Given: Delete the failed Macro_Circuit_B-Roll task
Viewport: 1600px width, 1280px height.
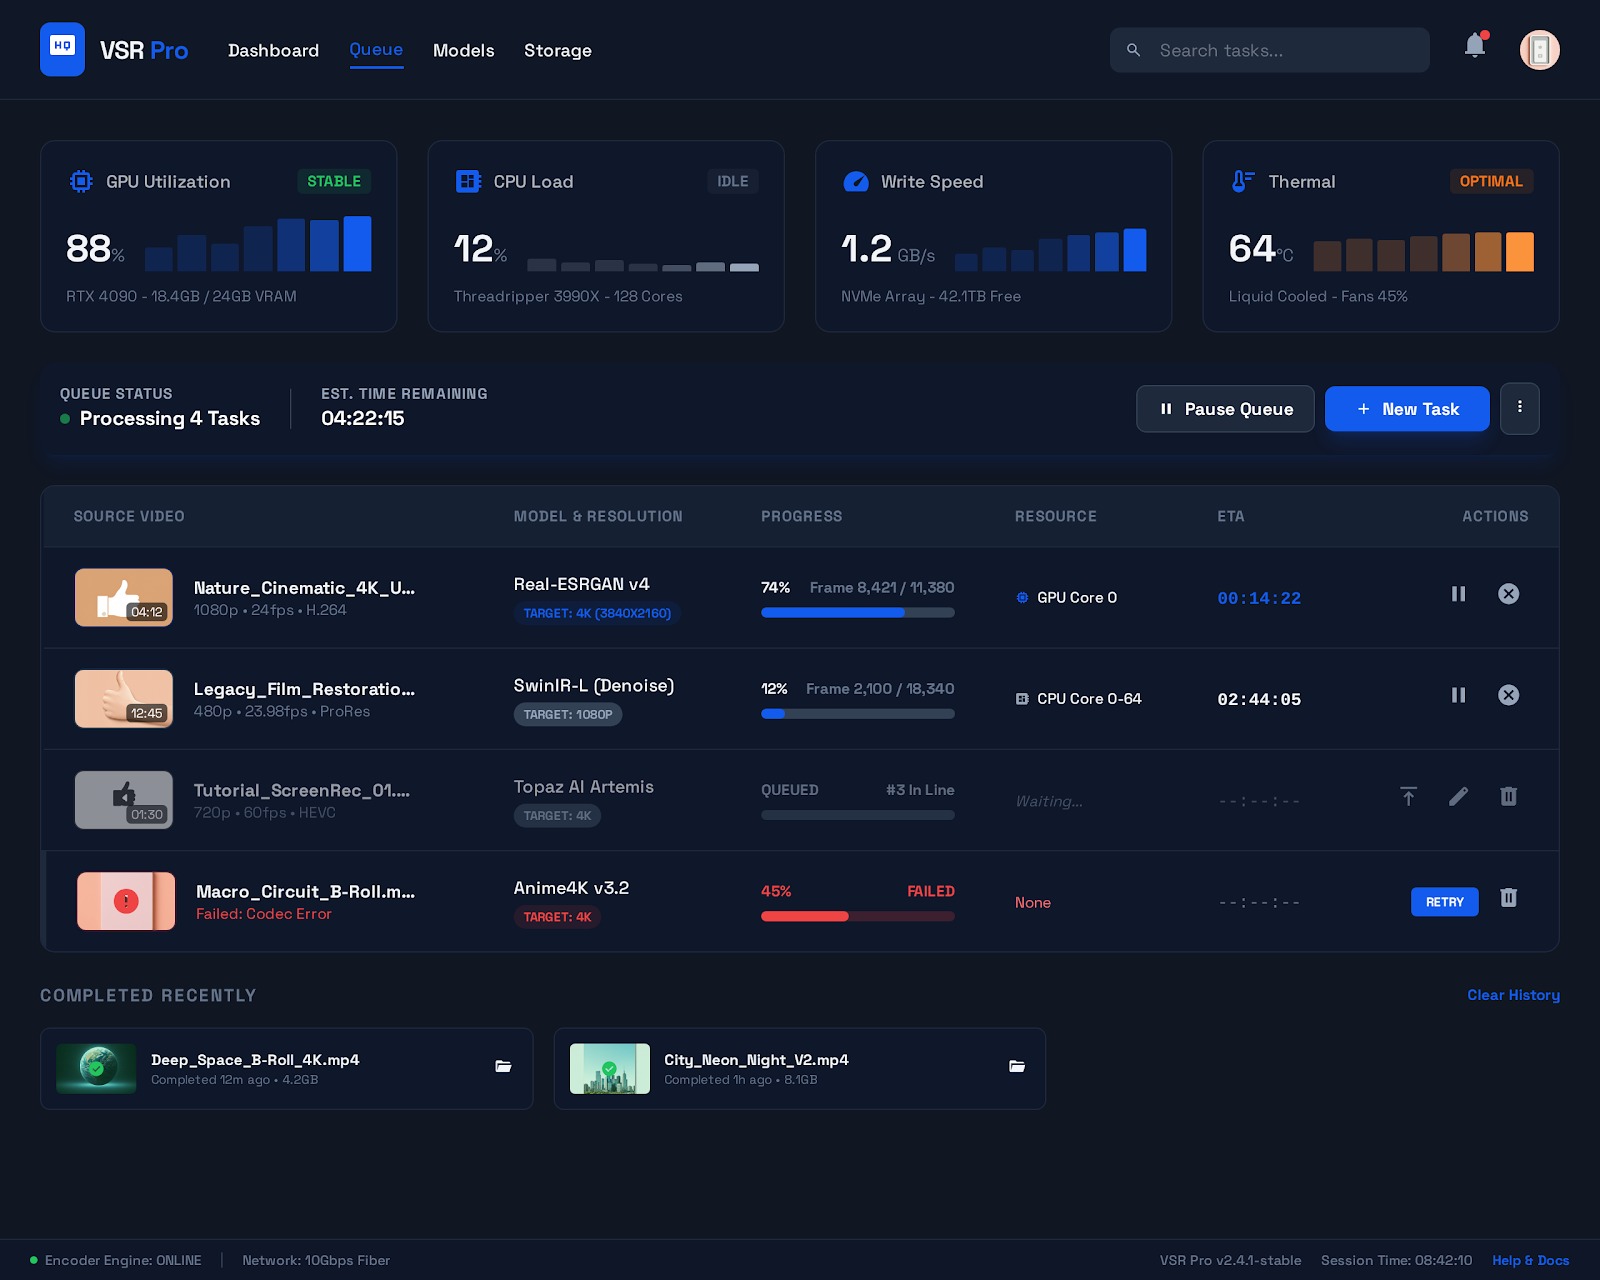Looking at the screenshot, I should coord(1508,898).
